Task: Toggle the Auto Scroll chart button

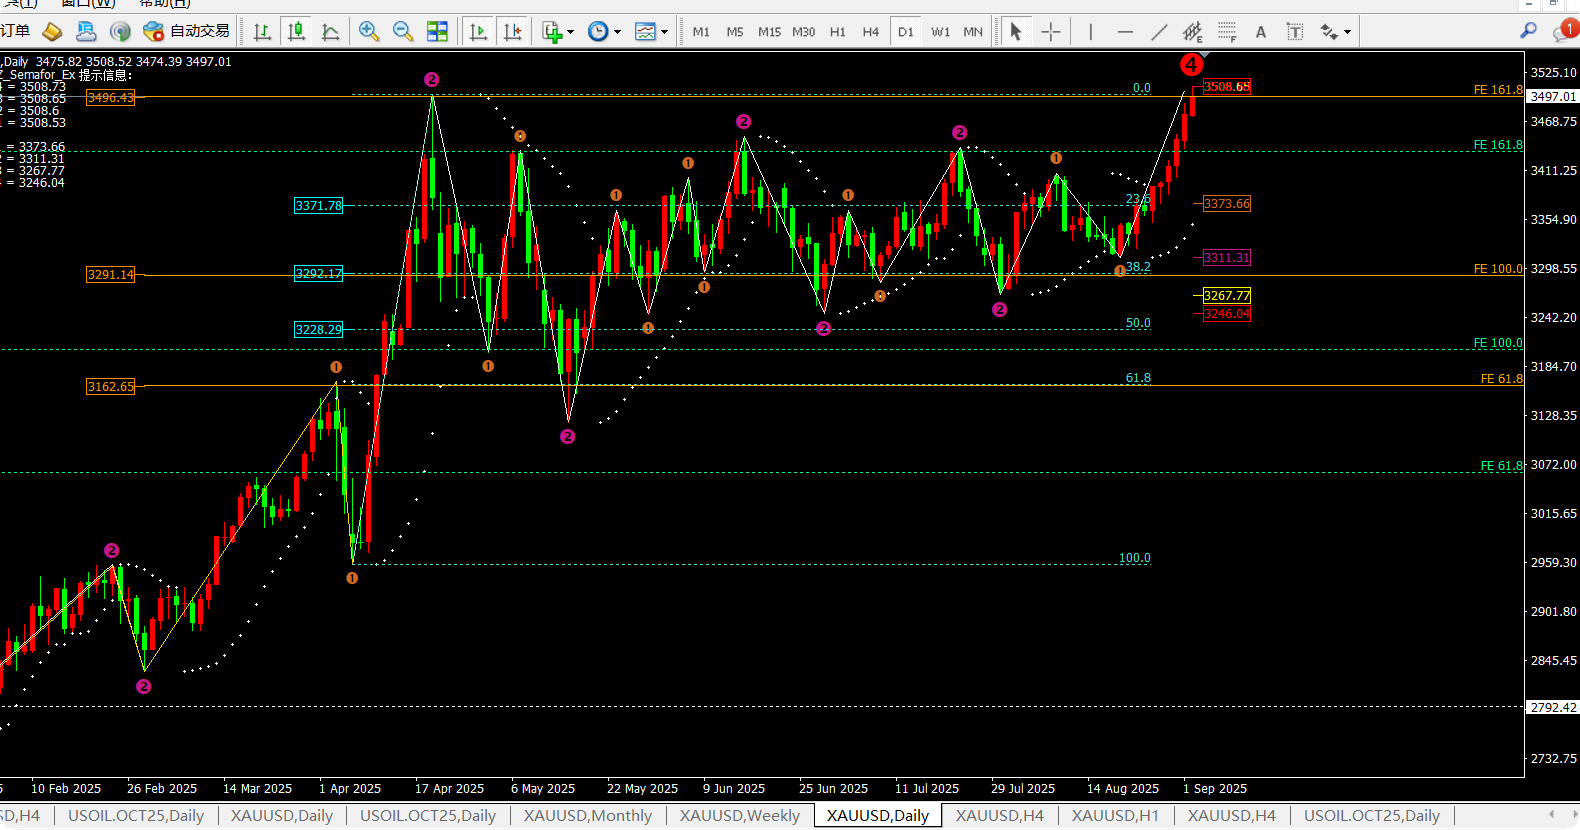Action: click(x=479, y=32)
